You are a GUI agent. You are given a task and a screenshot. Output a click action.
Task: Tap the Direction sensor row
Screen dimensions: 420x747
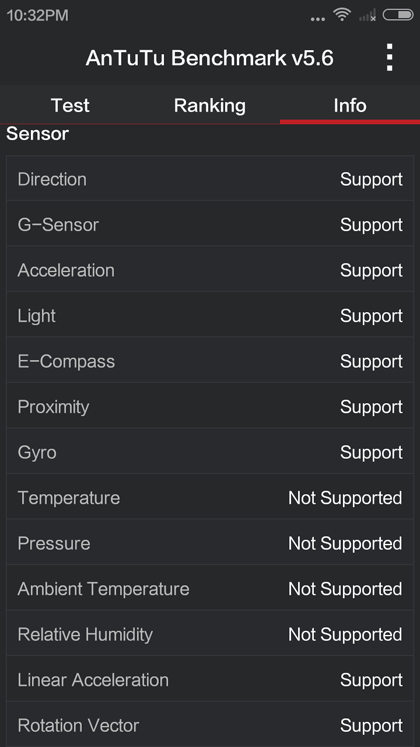click(x=210, y=179)
